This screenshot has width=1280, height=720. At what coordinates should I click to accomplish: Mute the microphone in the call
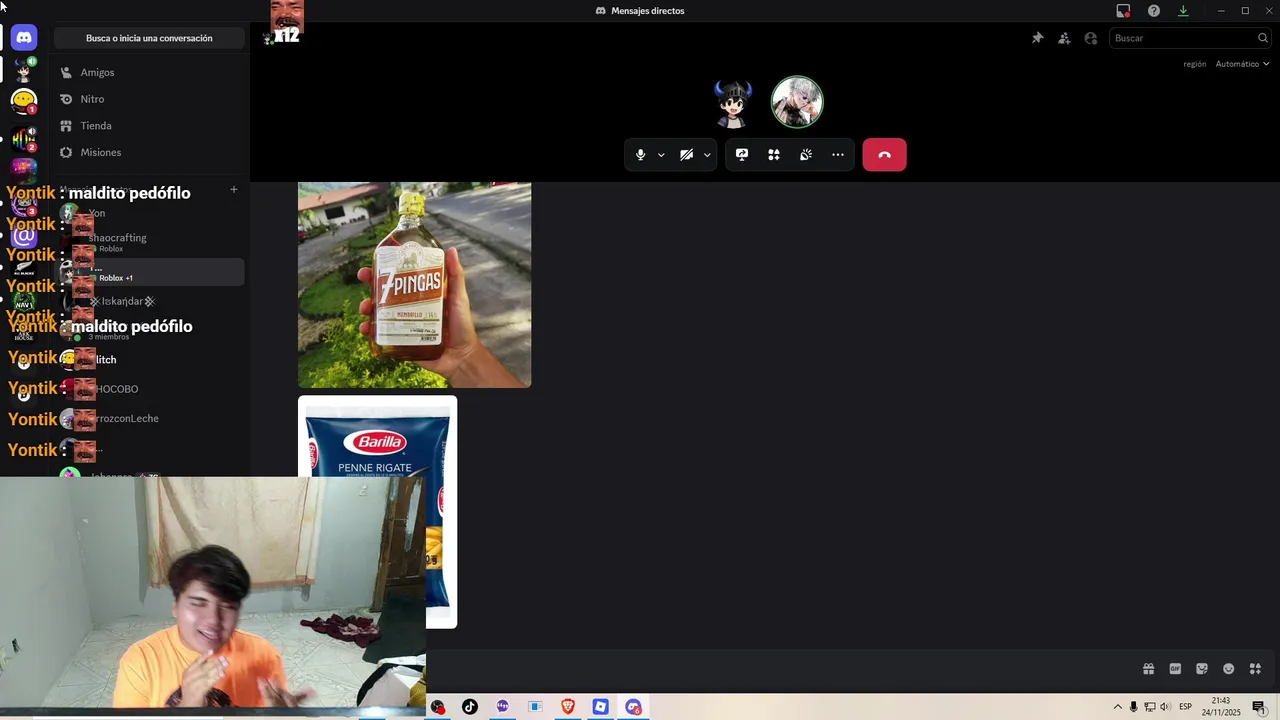click(x=641, y=155)
